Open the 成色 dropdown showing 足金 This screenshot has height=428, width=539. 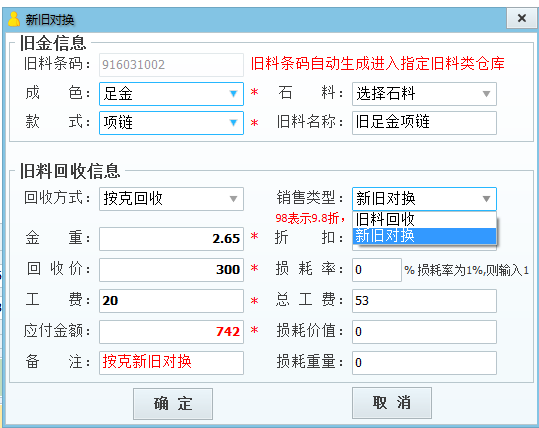click(171, 94)
